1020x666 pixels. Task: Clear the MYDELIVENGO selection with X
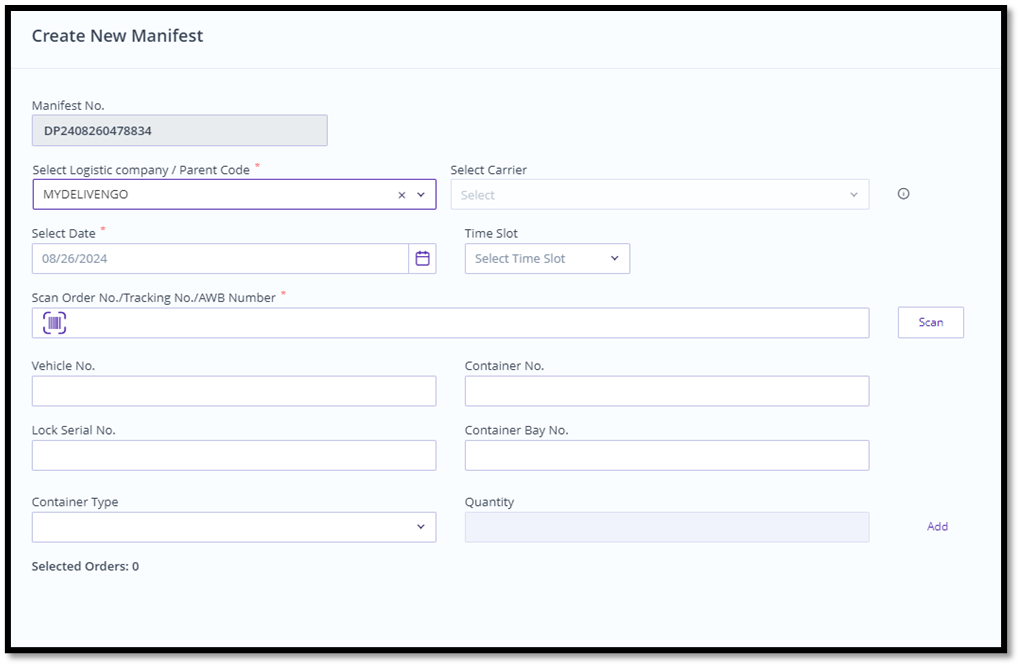tap(402, 195)
